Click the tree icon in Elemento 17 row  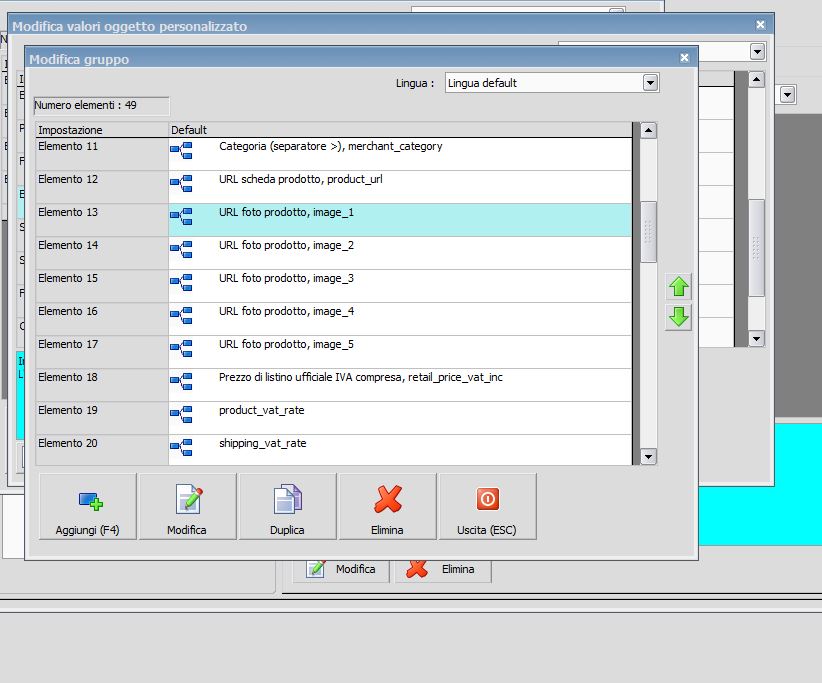(181, 349)
